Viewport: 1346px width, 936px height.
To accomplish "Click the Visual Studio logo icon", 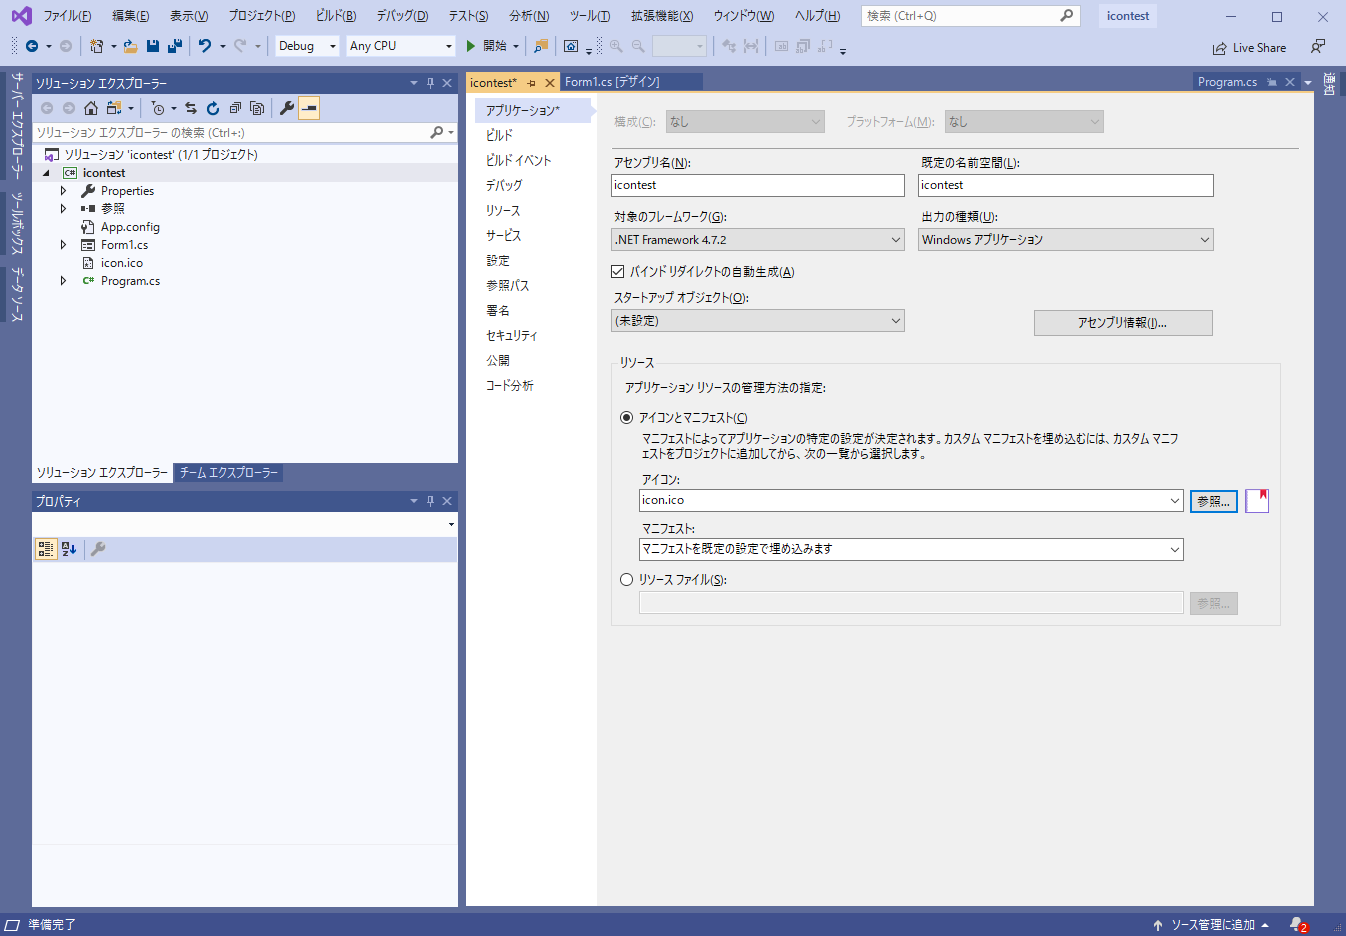I will point(21,16).
